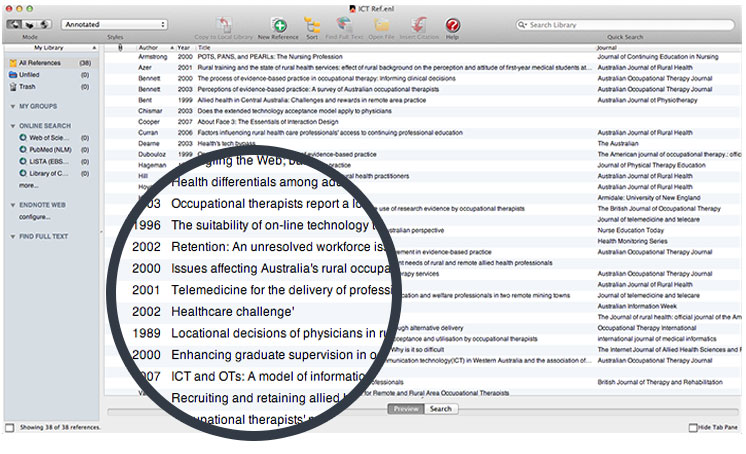The width and height of the screenshot is (746, 454).
Task: Switch to Local Library mode icon
Action: click(x=14, y=24)
